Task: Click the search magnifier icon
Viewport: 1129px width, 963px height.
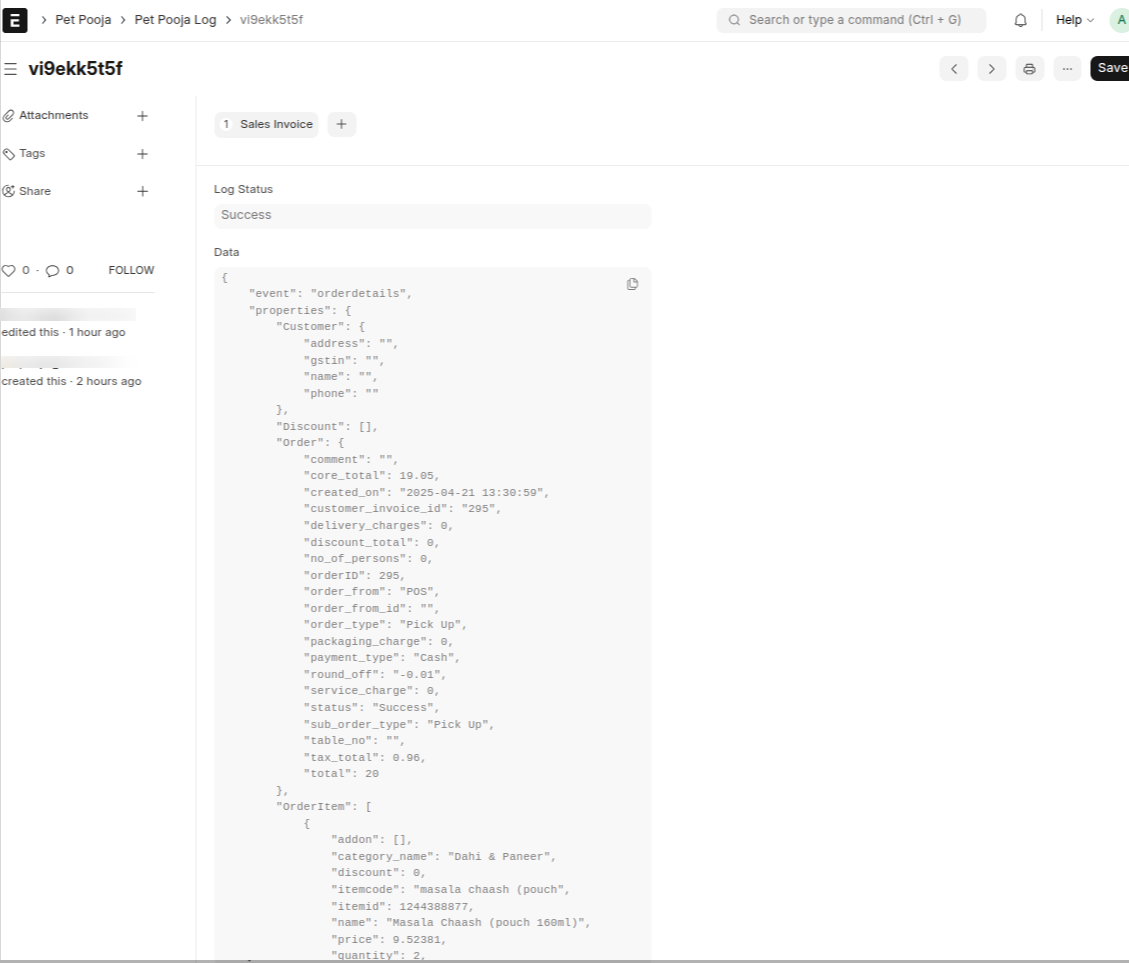Action: (x=734, y=20)
